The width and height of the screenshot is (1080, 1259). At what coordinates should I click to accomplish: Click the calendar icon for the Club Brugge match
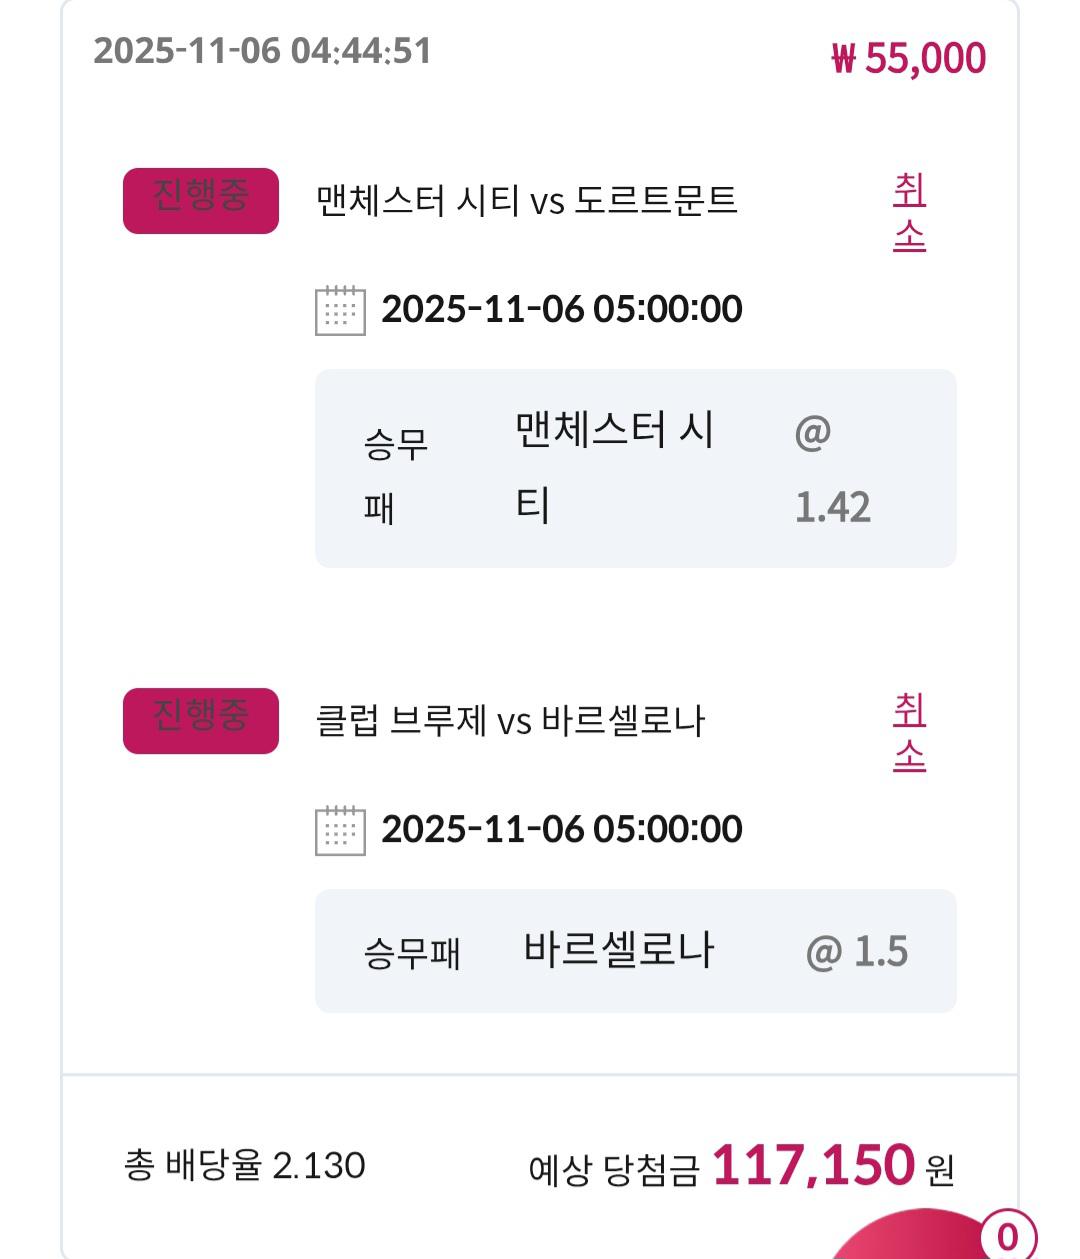click(x=340, y=830)
